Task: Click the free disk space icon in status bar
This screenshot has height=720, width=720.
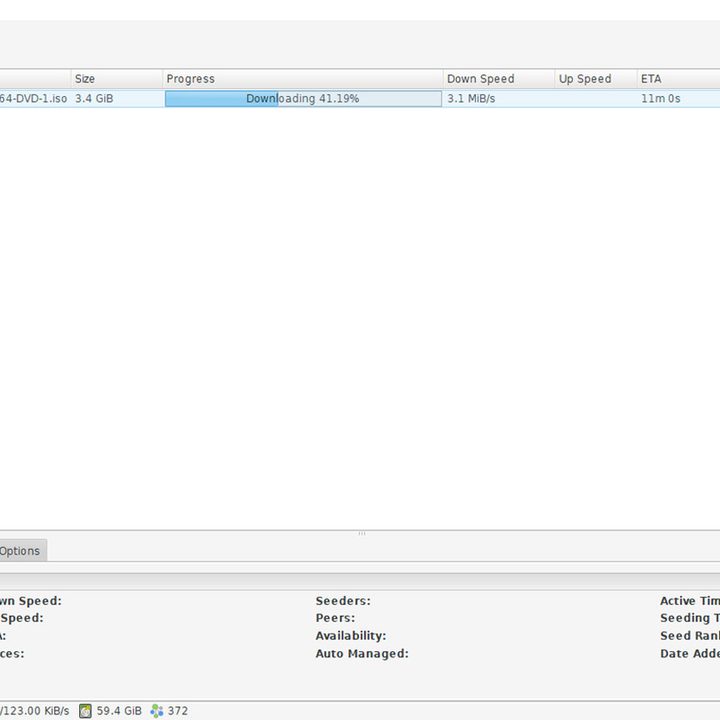Action: click(x=85, y=711)
